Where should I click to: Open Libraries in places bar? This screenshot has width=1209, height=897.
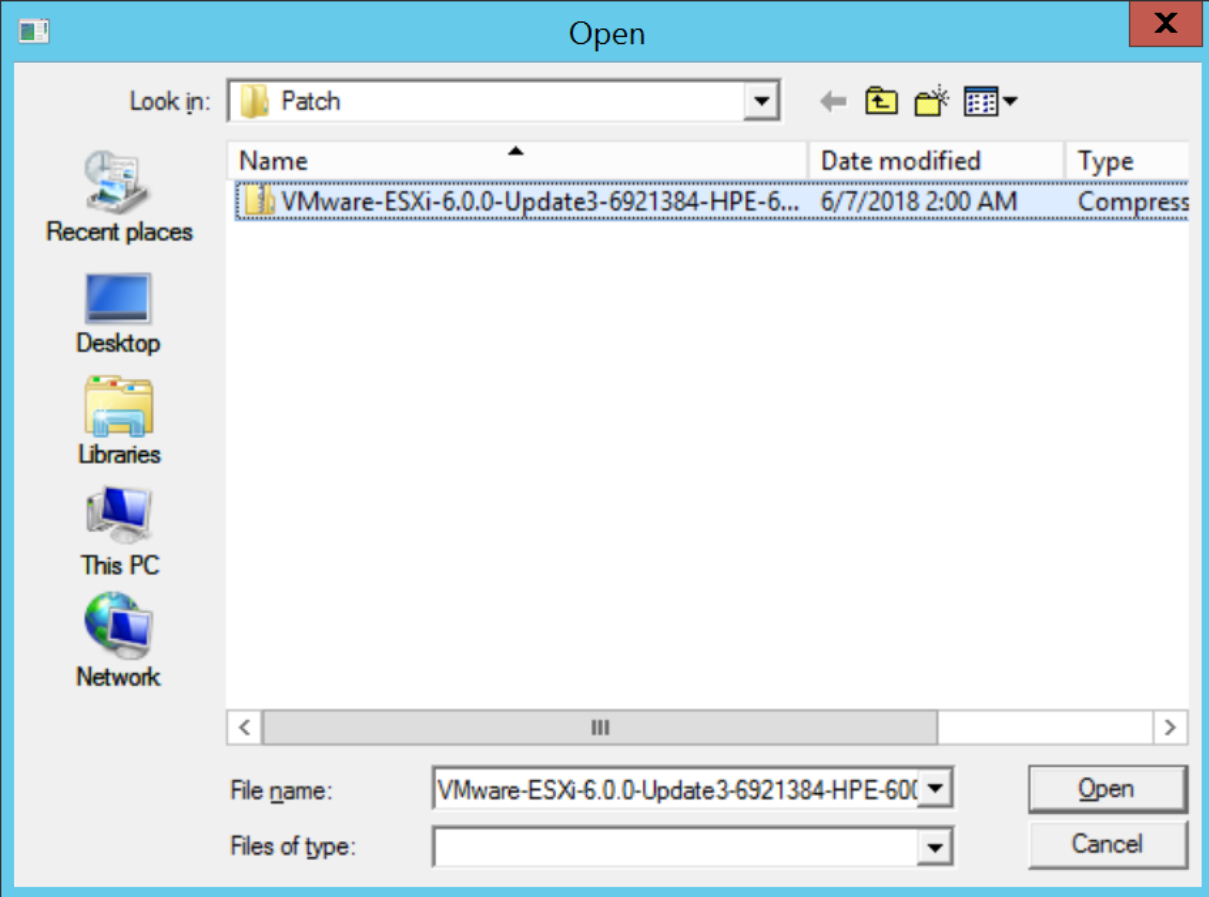[118, 421]
